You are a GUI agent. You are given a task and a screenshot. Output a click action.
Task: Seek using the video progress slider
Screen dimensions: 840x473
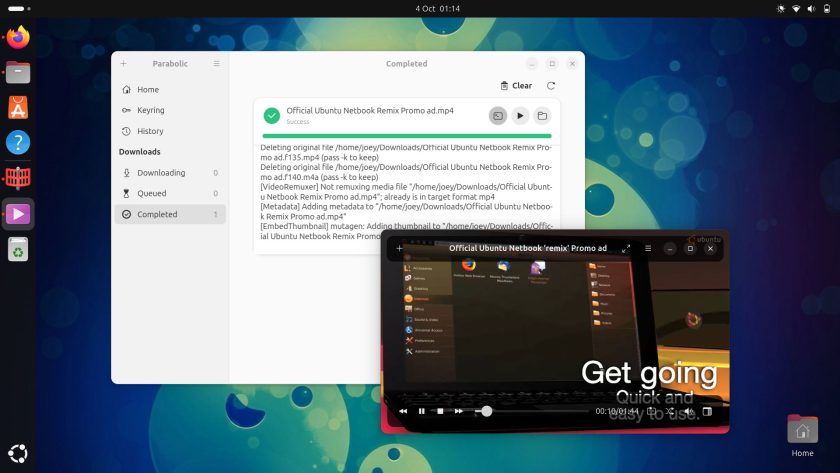[x=531, y=411]
